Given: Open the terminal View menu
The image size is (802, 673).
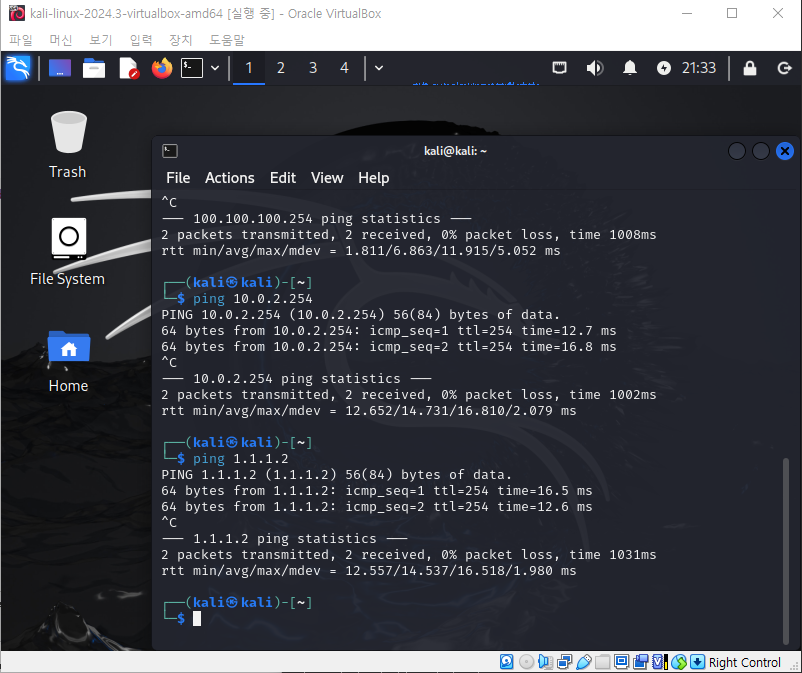Looking at the screenshot, I should (x=327, y=178).
